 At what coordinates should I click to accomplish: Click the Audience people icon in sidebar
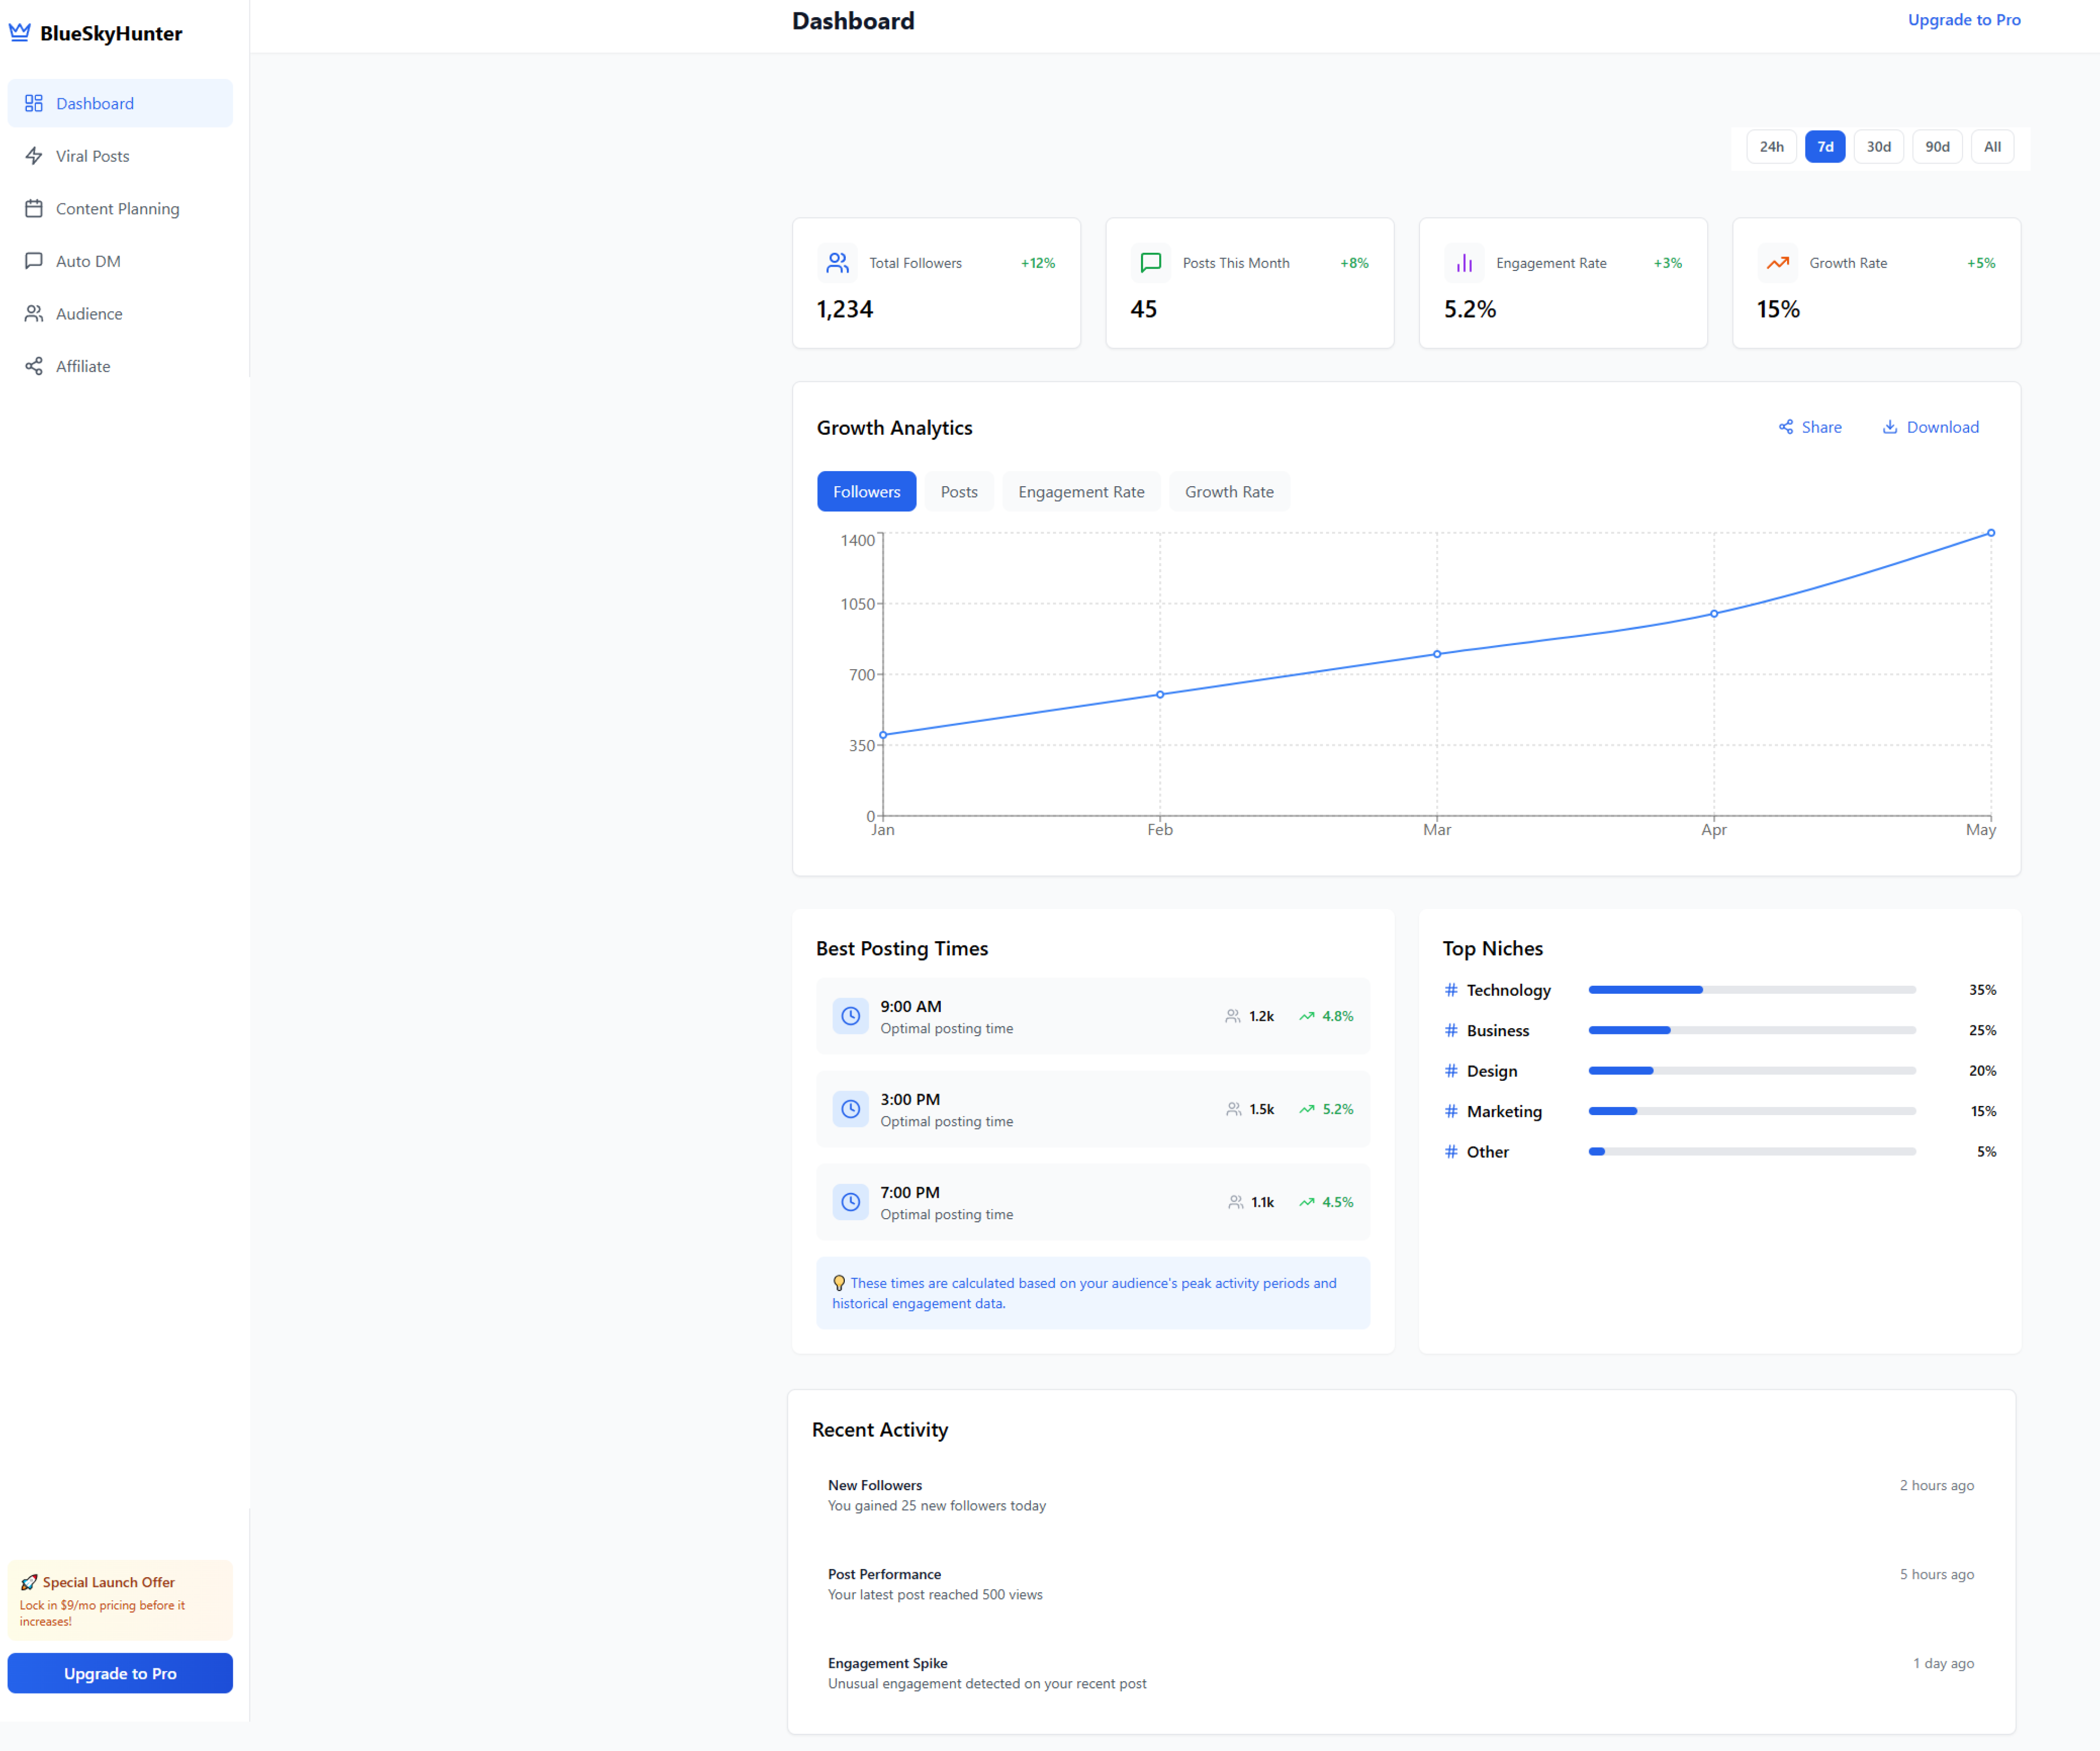coord(34,314)
